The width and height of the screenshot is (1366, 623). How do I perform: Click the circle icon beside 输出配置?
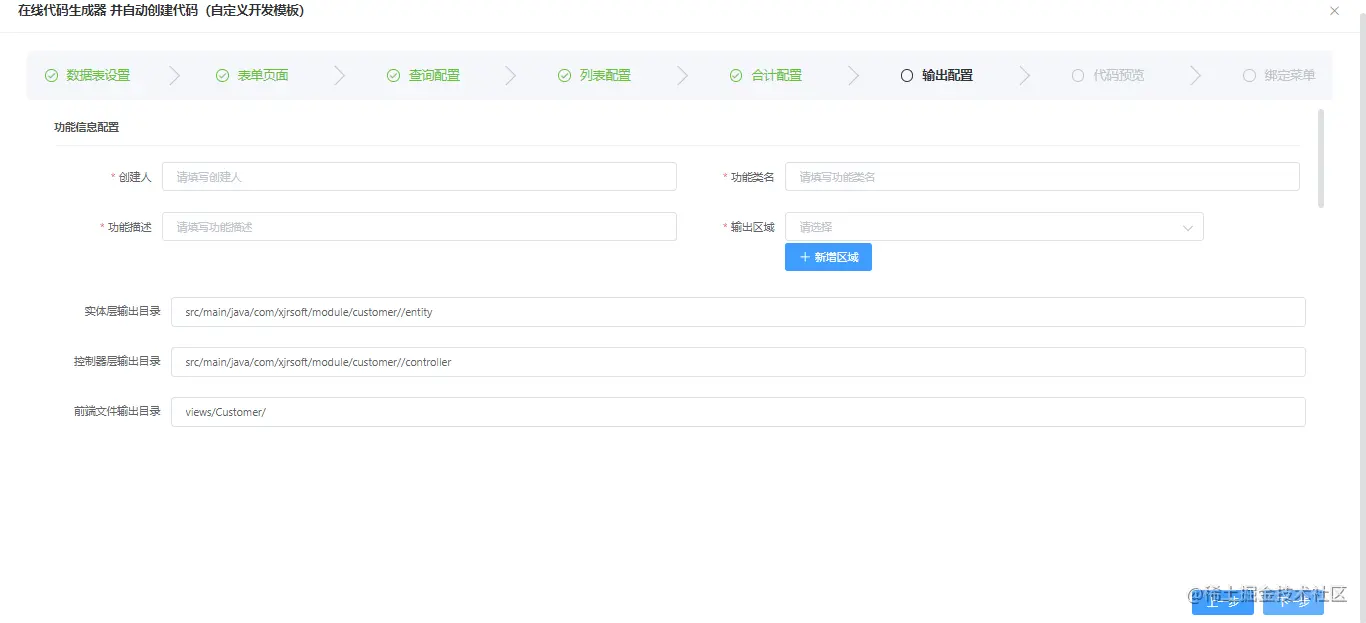[907, 75]
